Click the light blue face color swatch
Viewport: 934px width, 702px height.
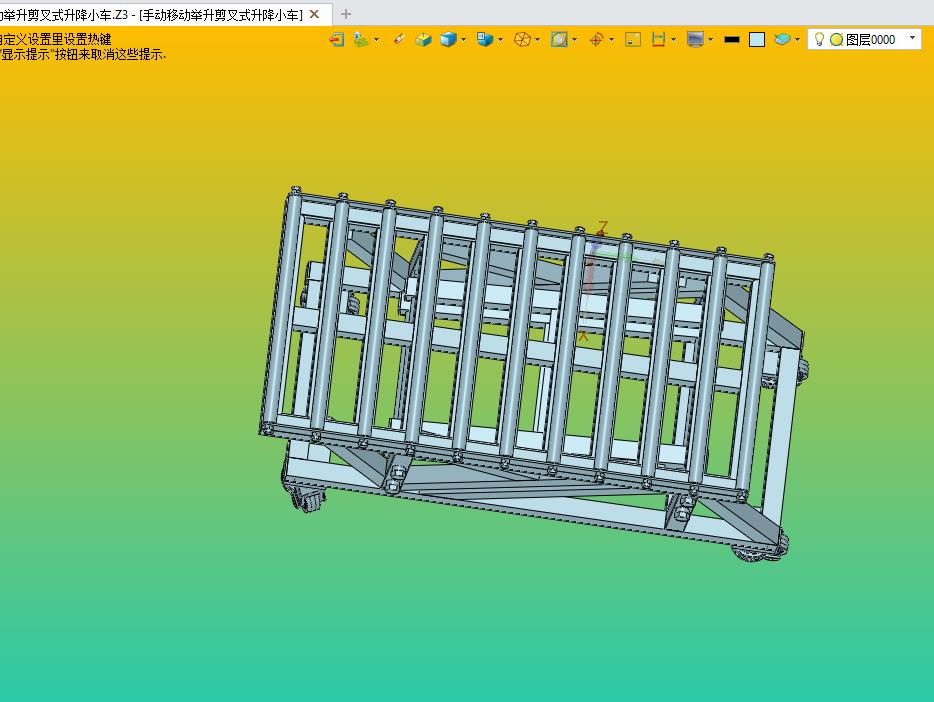756,39
